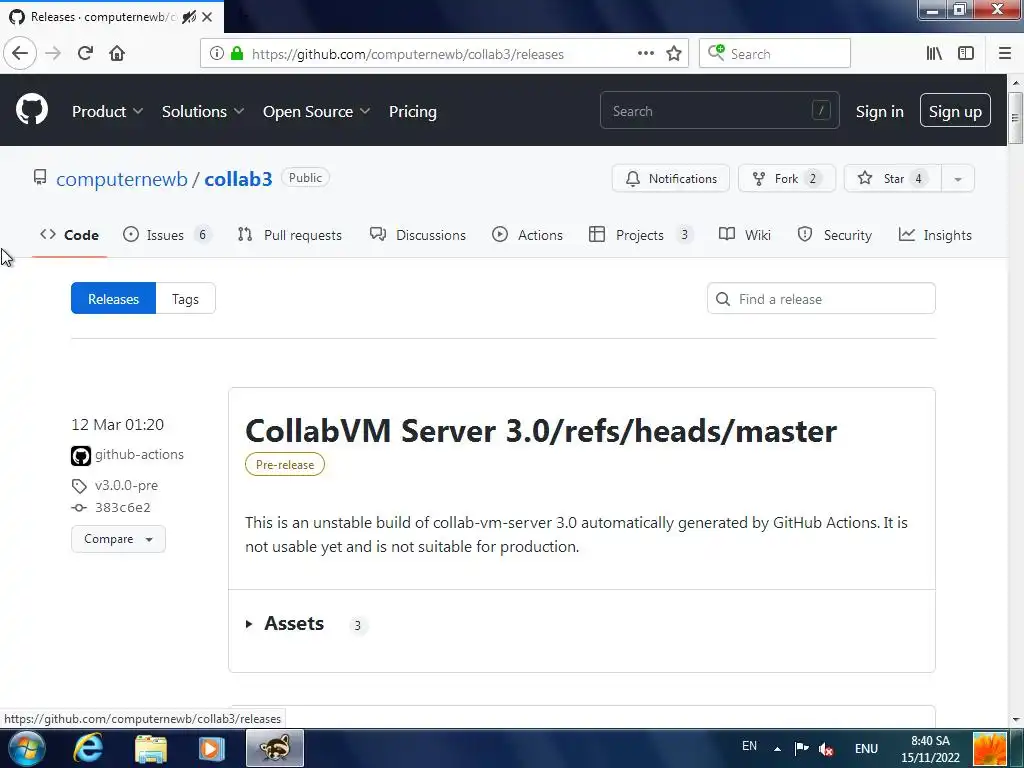Open the Windows Start button
The height and width of the screenshot is (768, 1024).
tap(26, 748)
